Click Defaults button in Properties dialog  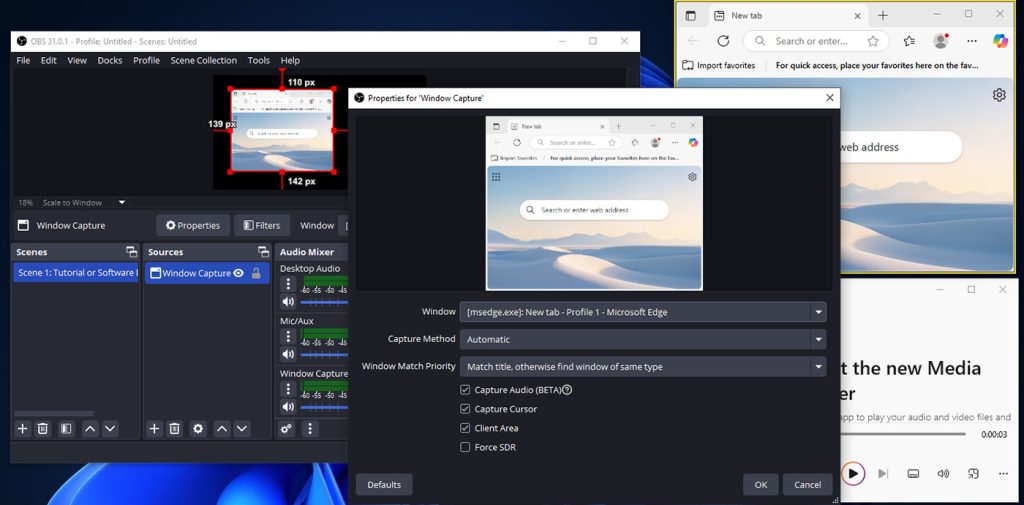(x=384, y=485)
